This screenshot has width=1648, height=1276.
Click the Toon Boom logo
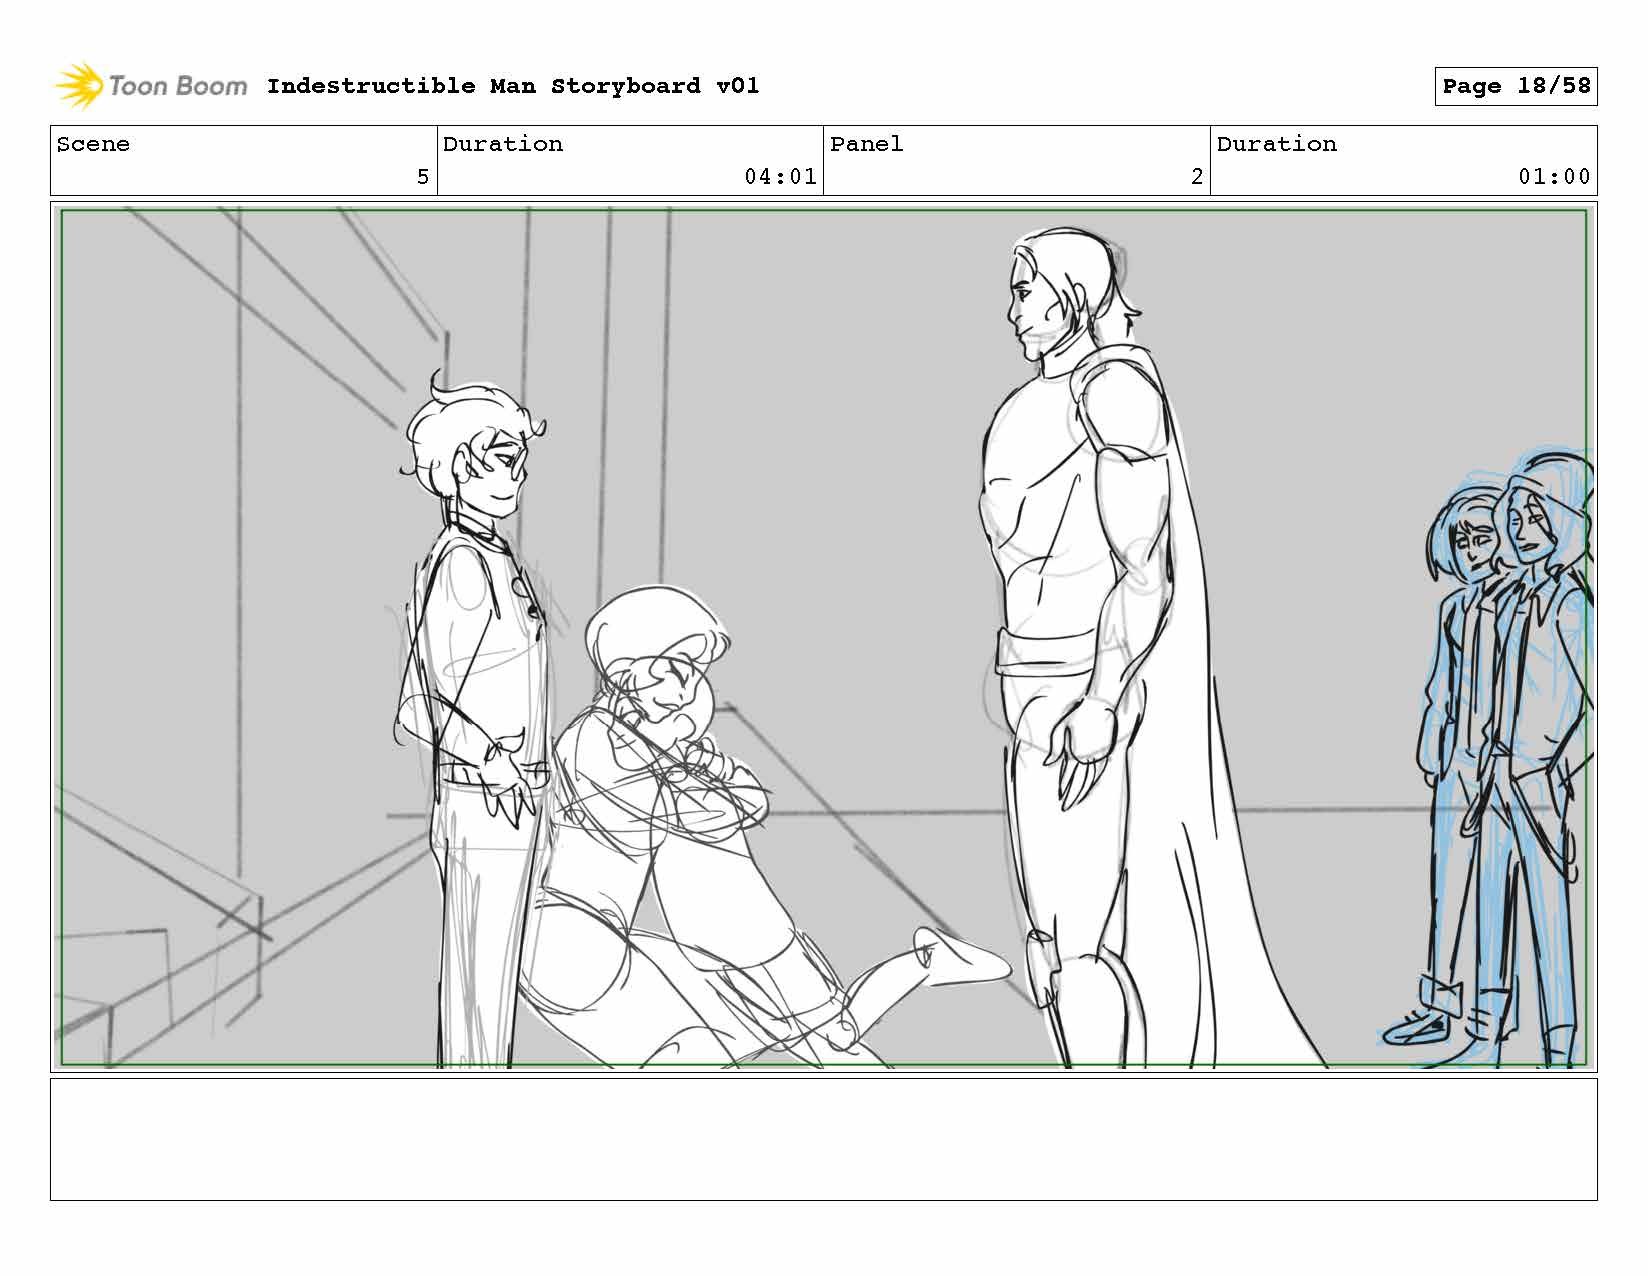150,86
